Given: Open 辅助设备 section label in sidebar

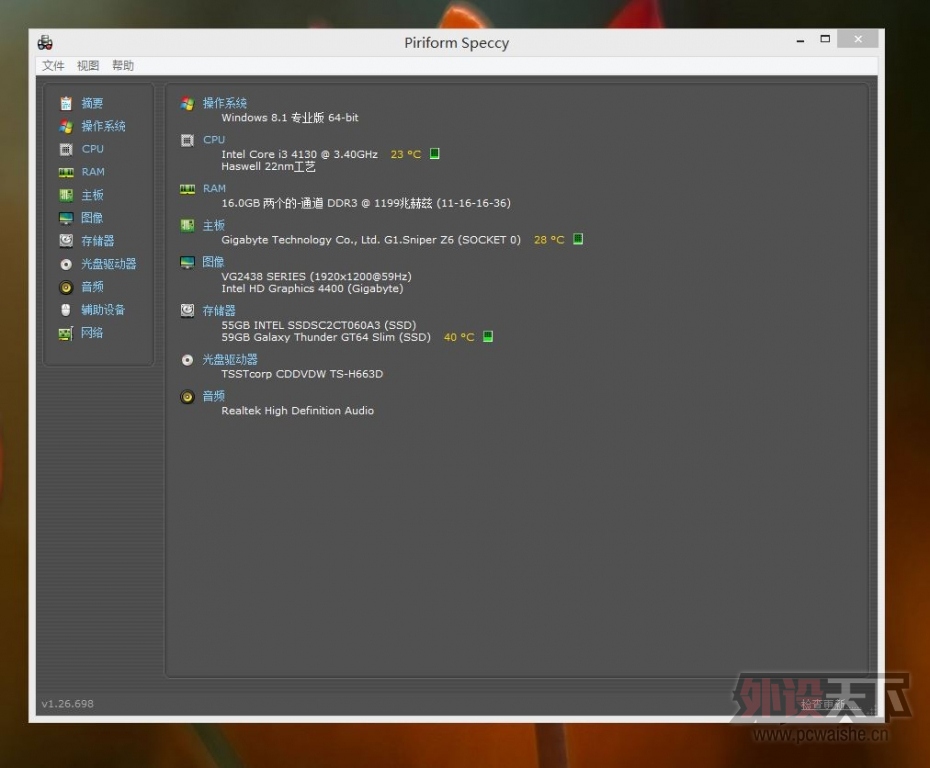Looking at the screenshot, I should click(x=103, y=310).
